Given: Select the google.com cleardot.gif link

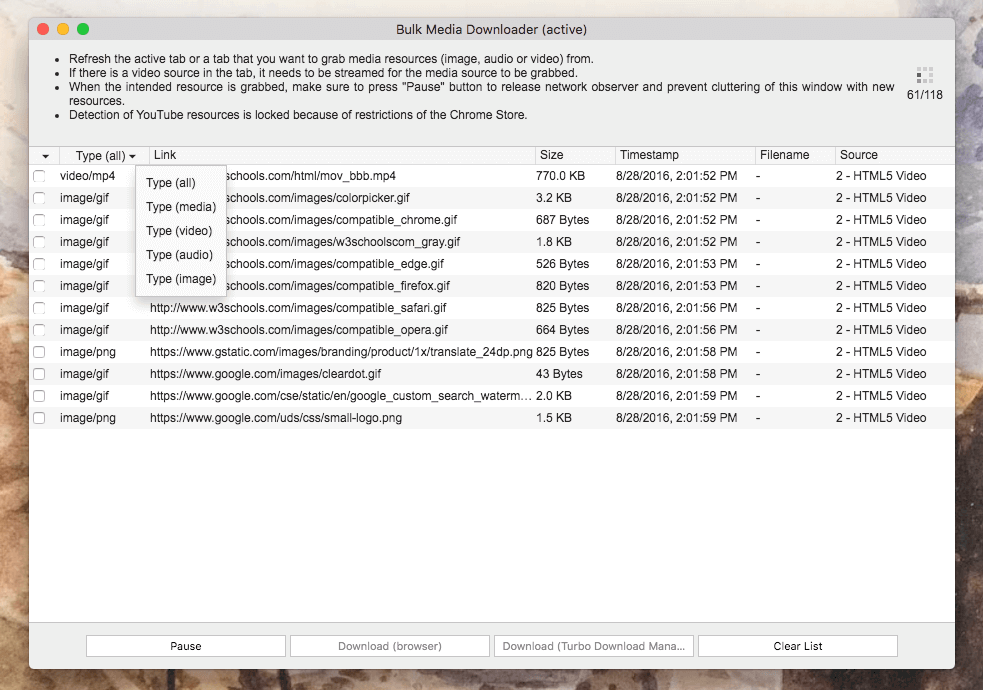Looking at the screenshot, I should (265, 374).
